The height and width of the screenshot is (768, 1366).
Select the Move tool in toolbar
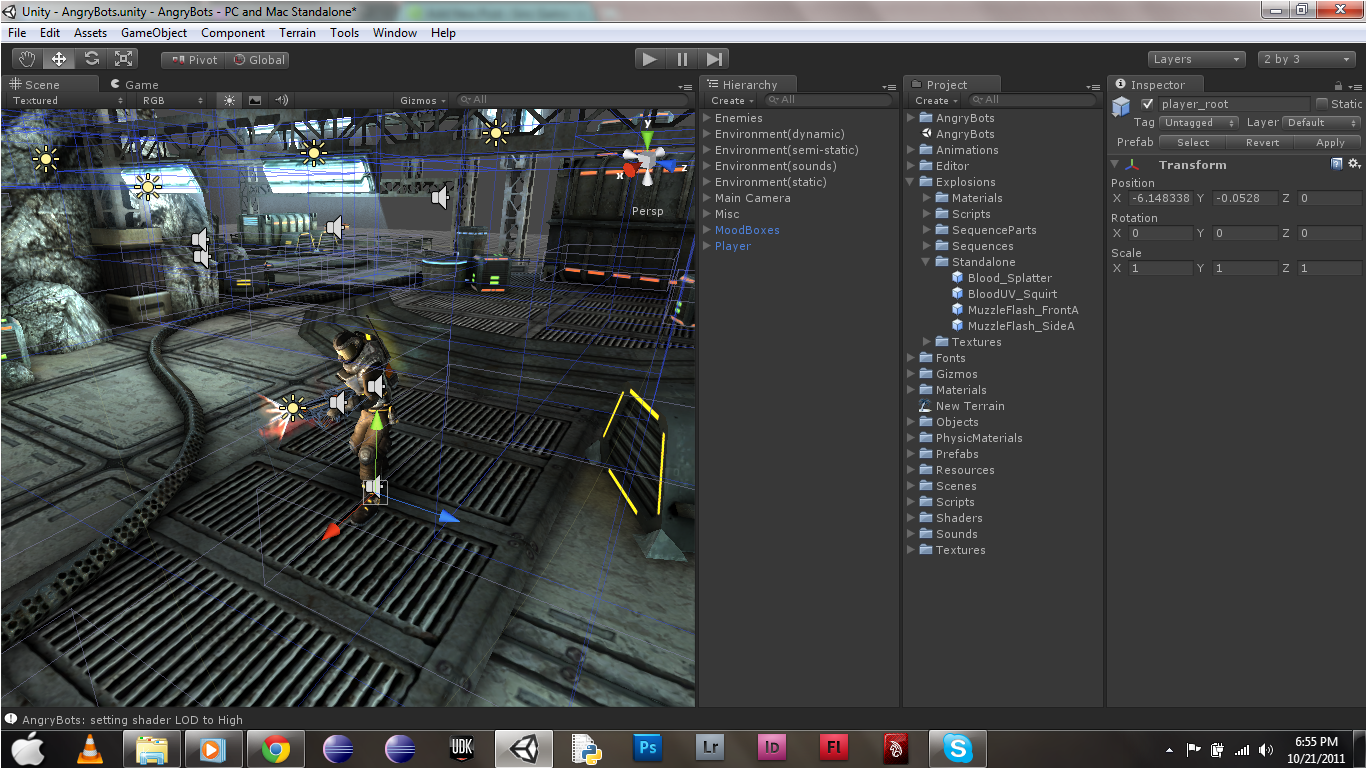pyautogui.click(x=59, y=59)
